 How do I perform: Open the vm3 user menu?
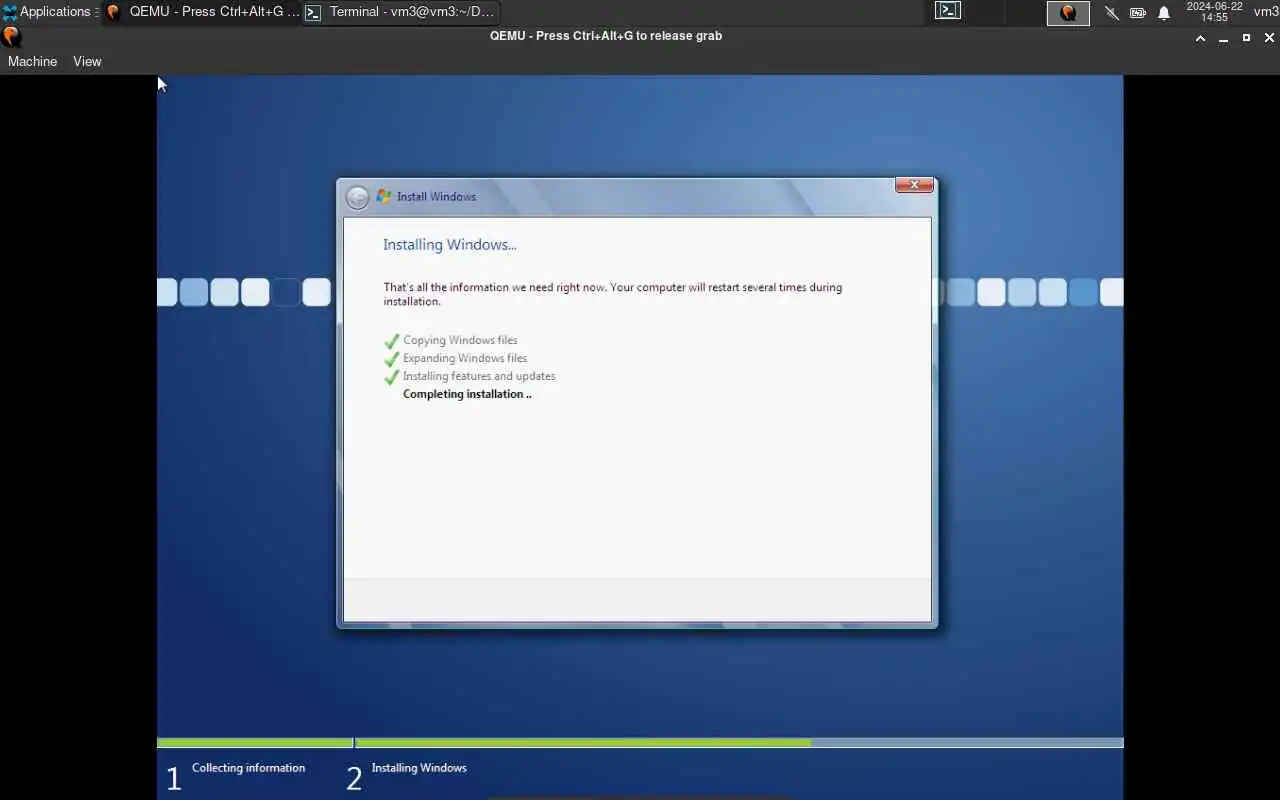[x=1266, y=12]
